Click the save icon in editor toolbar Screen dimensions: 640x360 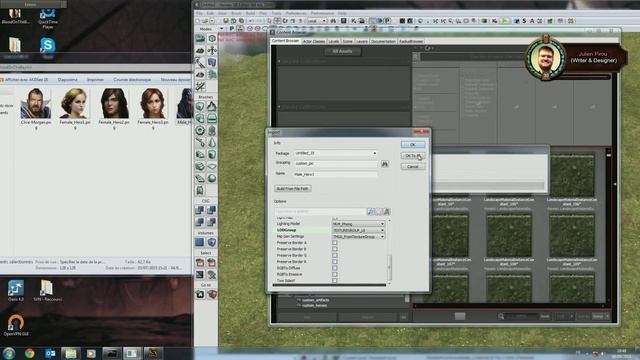[225, 21]
